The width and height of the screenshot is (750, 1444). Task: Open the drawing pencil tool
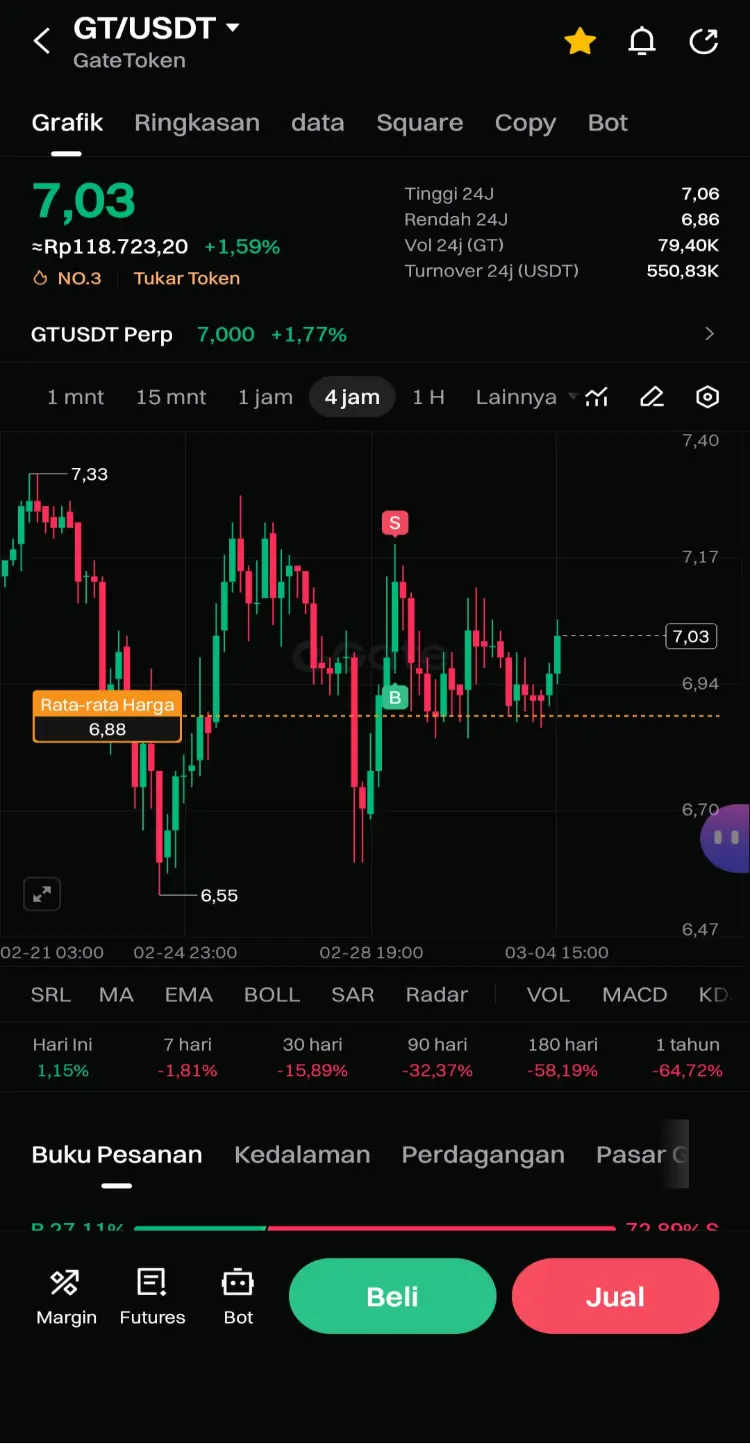point(652,397)
